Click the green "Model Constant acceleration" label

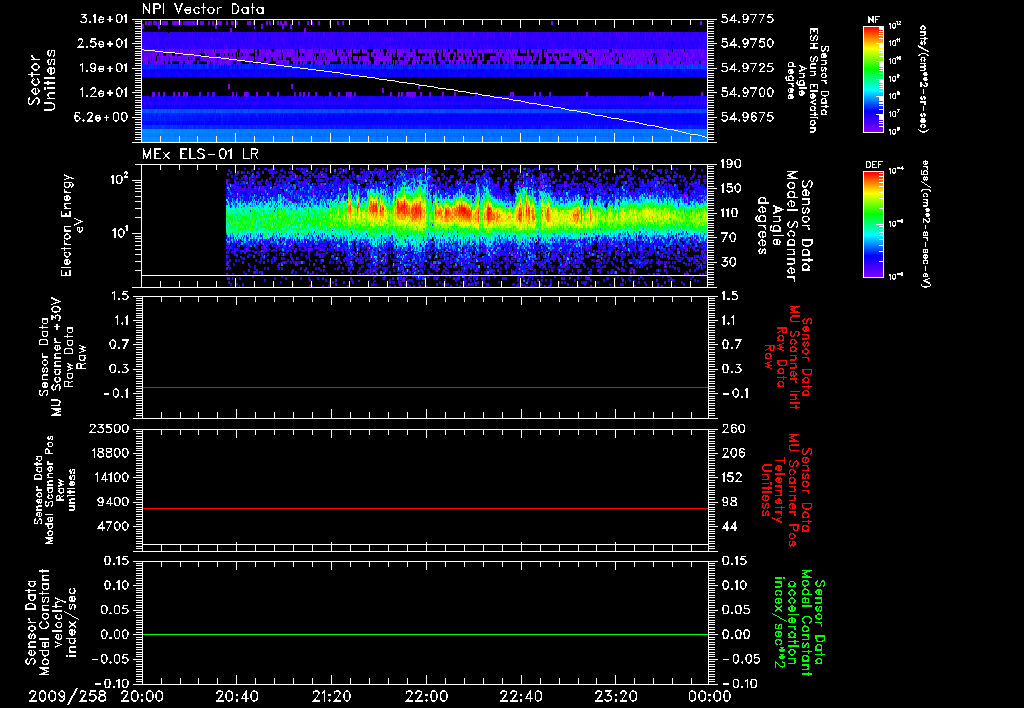point(799,622)
